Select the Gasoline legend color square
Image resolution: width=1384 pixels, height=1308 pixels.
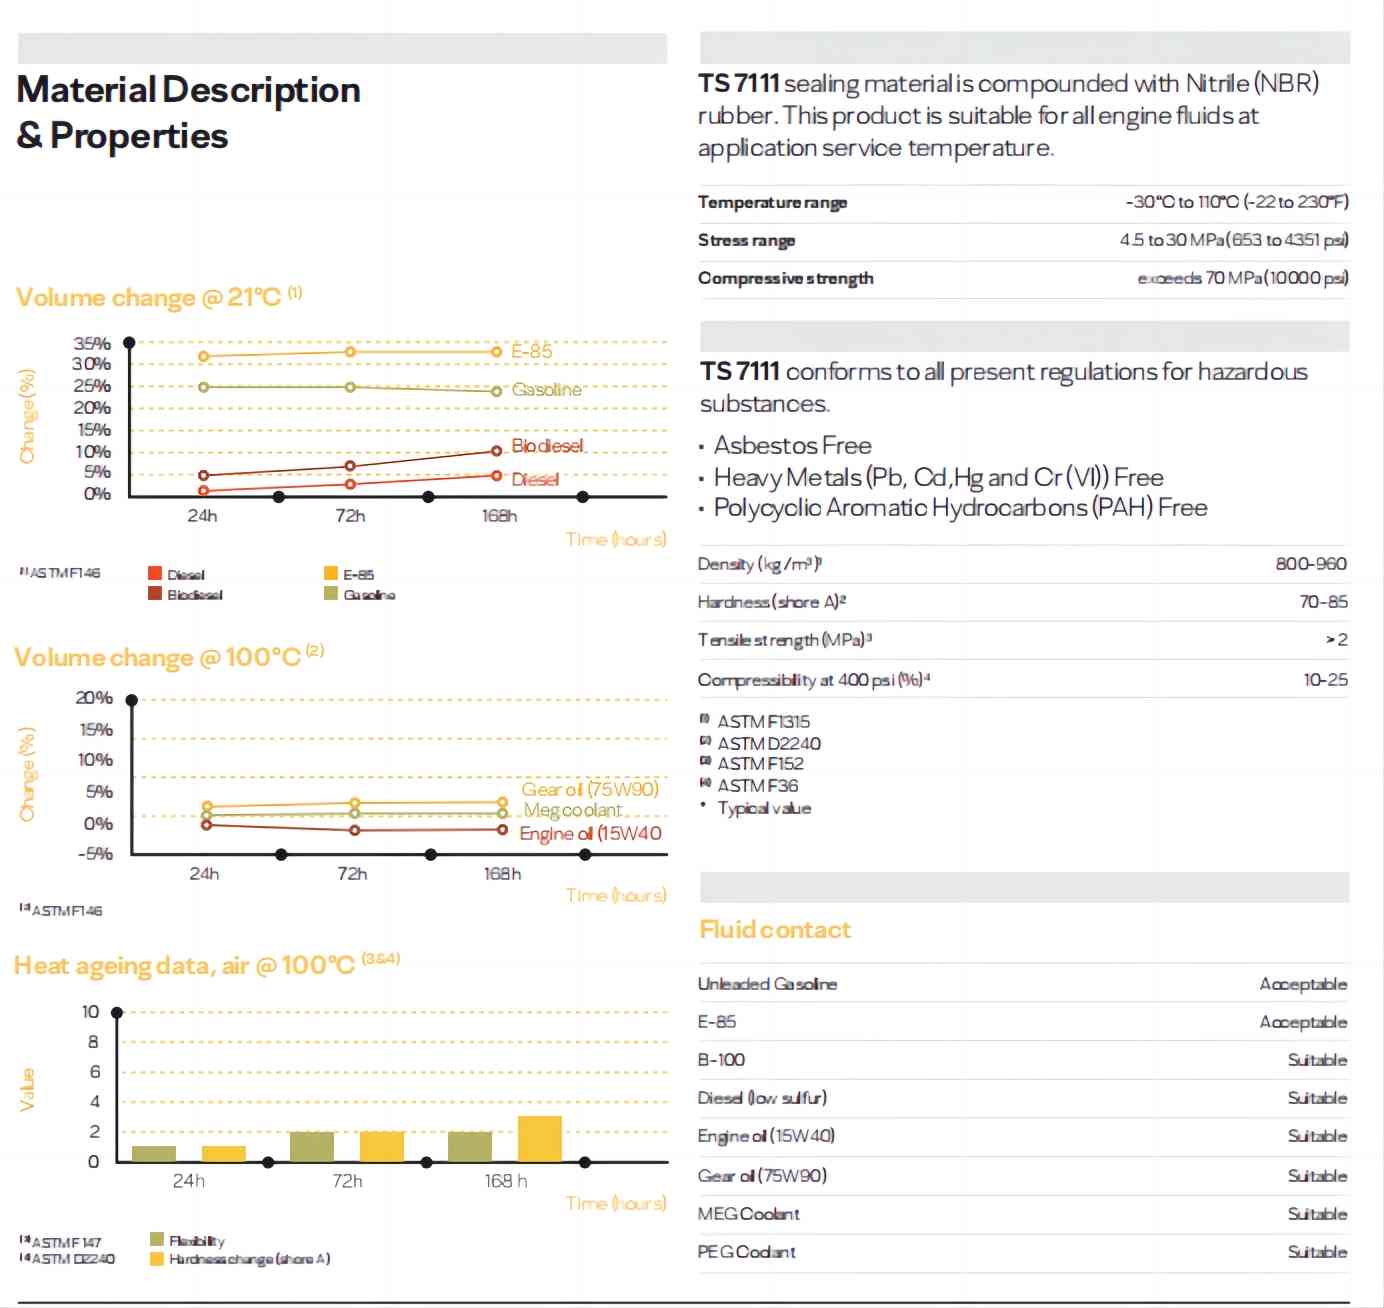pyautogui.click(x=331, y=593)
